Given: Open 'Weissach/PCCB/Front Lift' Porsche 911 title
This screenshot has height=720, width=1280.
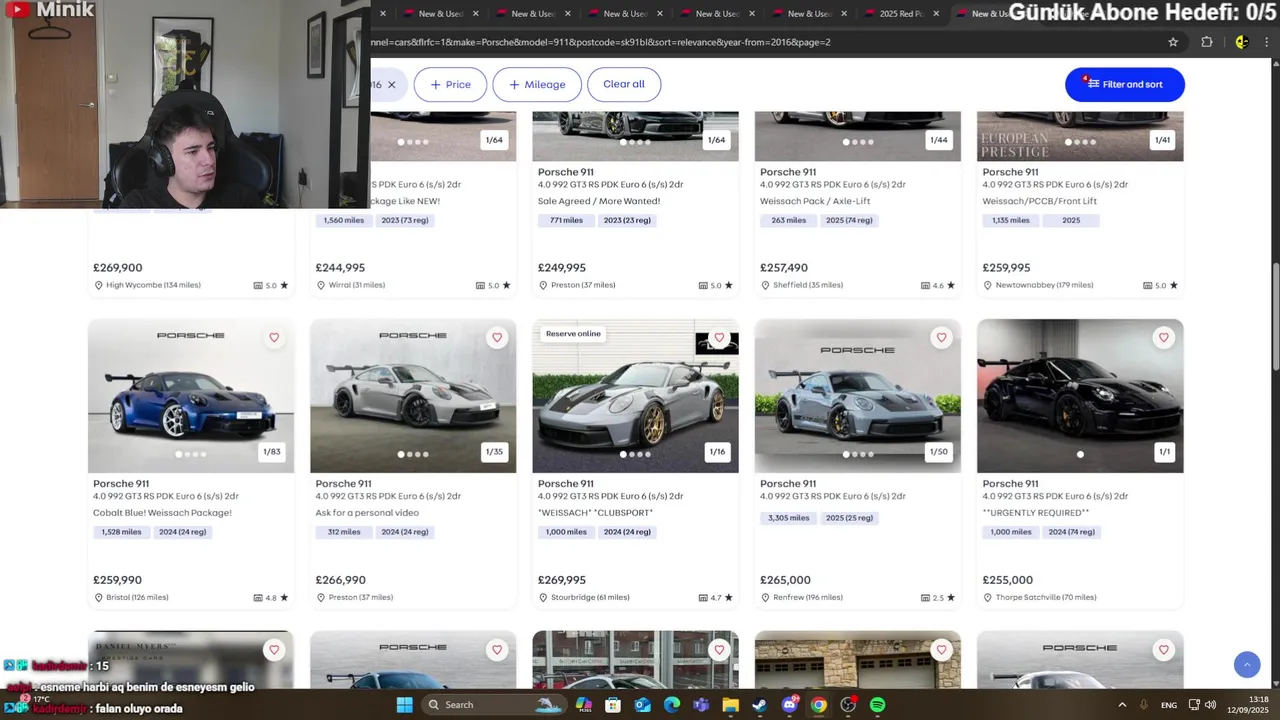Looking at the screenshot, I should tap(1010, 172).
